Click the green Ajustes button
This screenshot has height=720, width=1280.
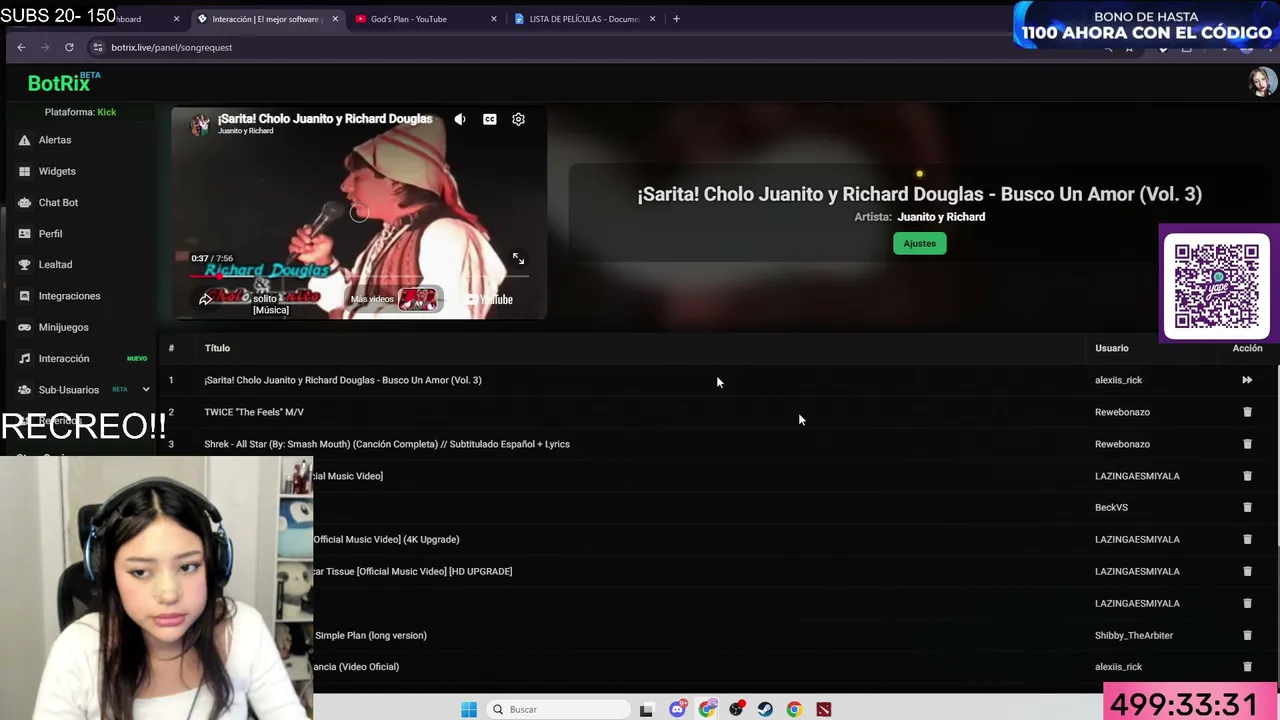(919, 243)
